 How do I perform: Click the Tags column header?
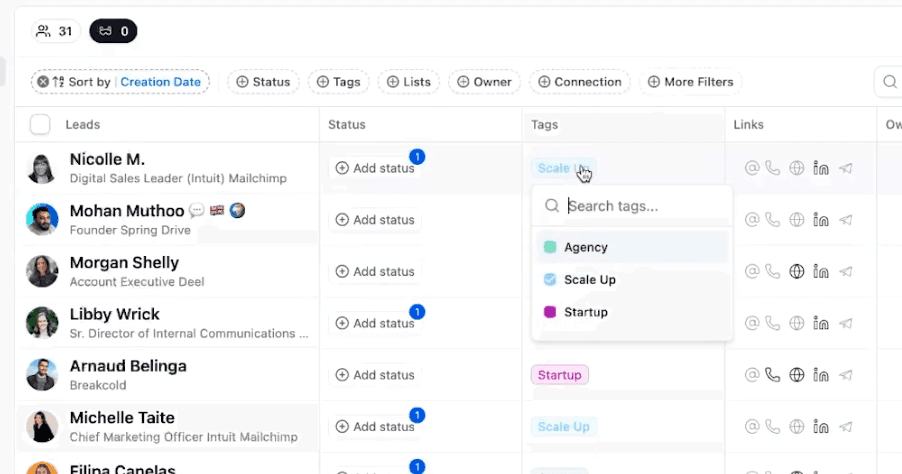[x=544, y=124]
